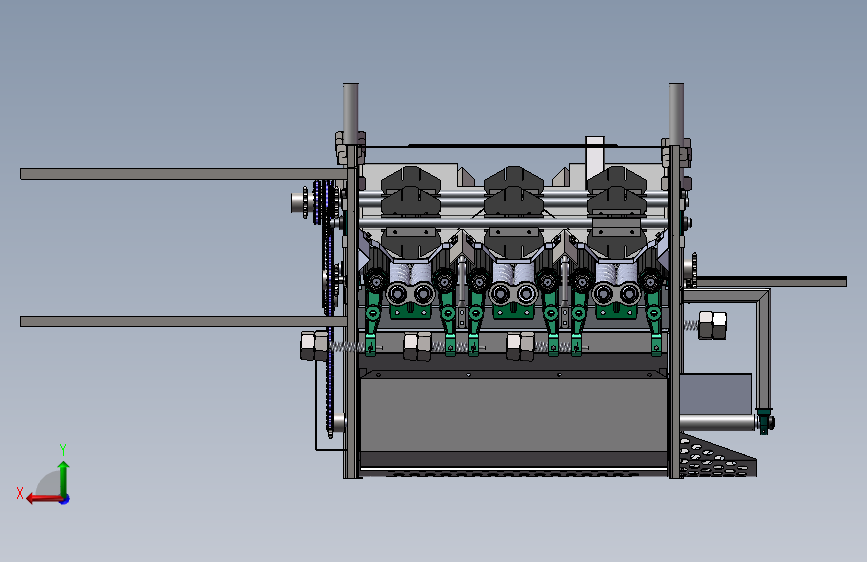Select the upper long horizontal bar on the left
867x562 pixels.
(184, 174)
